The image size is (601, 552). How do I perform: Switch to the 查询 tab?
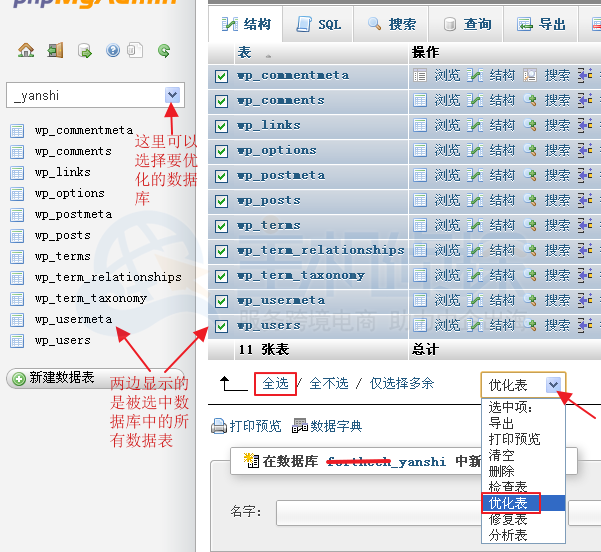coord(466,24)
